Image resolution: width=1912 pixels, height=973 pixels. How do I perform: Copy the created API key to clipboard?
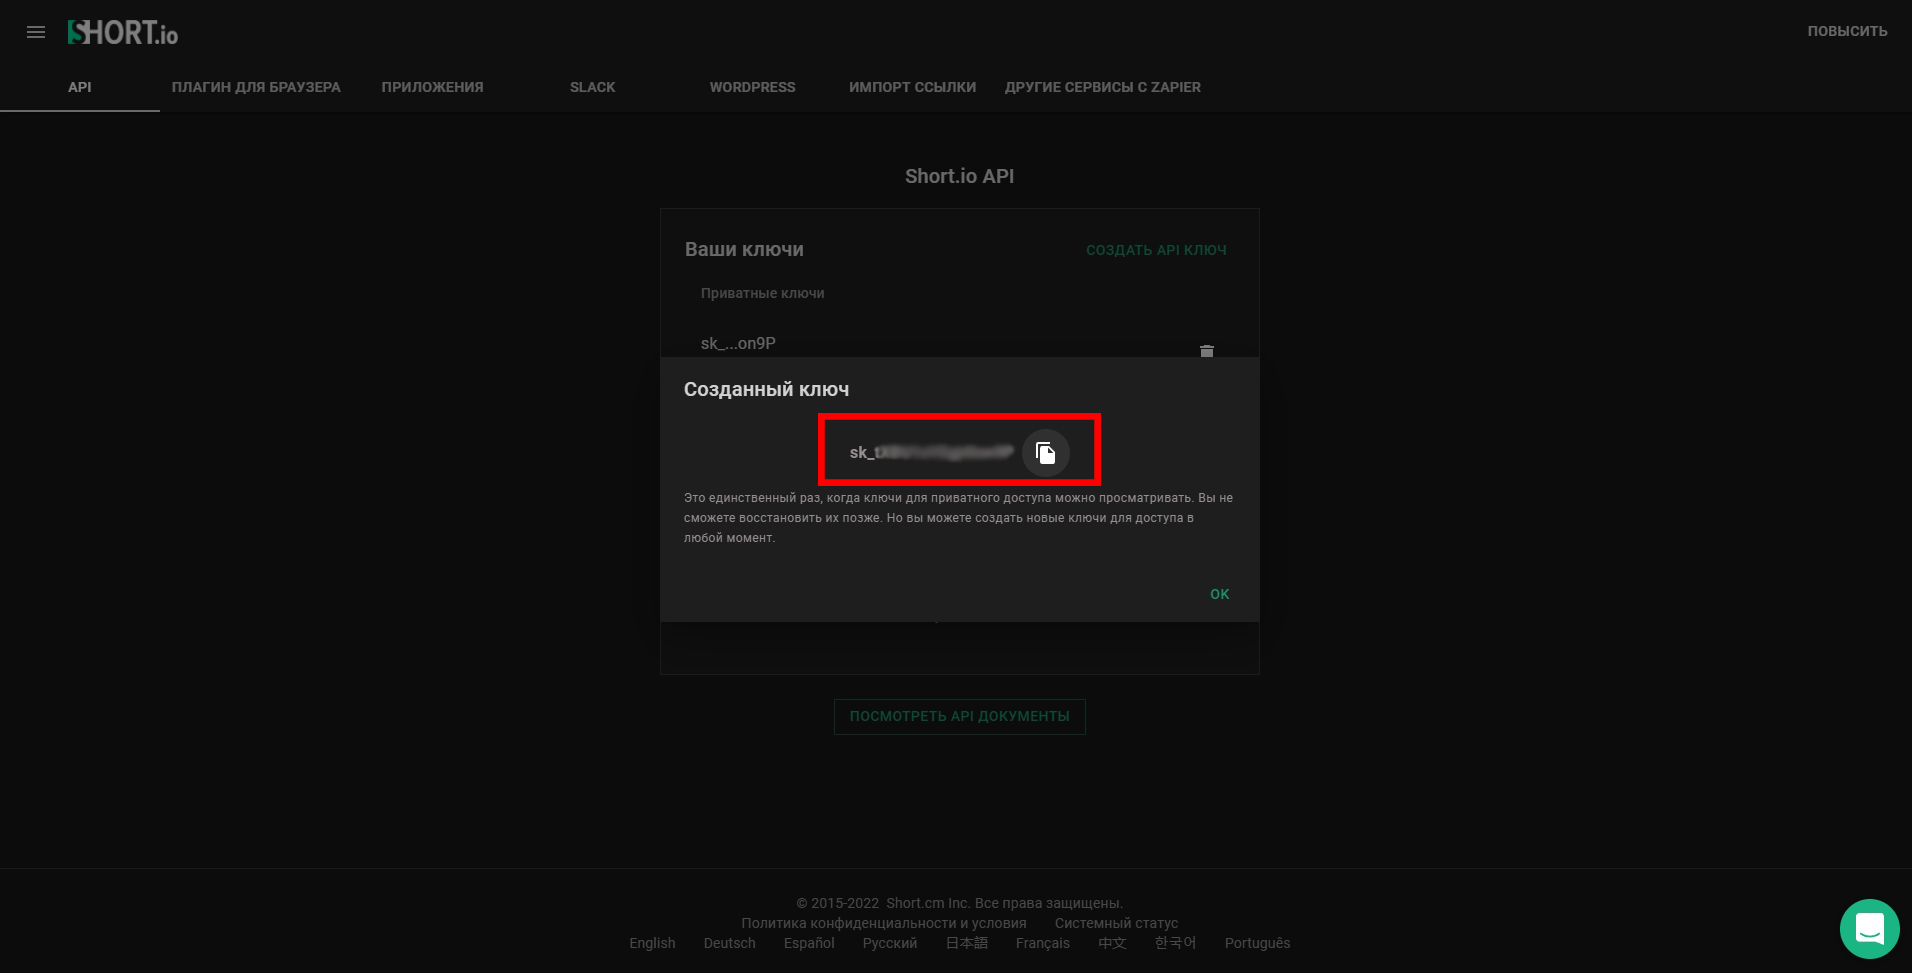point(1046,452)
